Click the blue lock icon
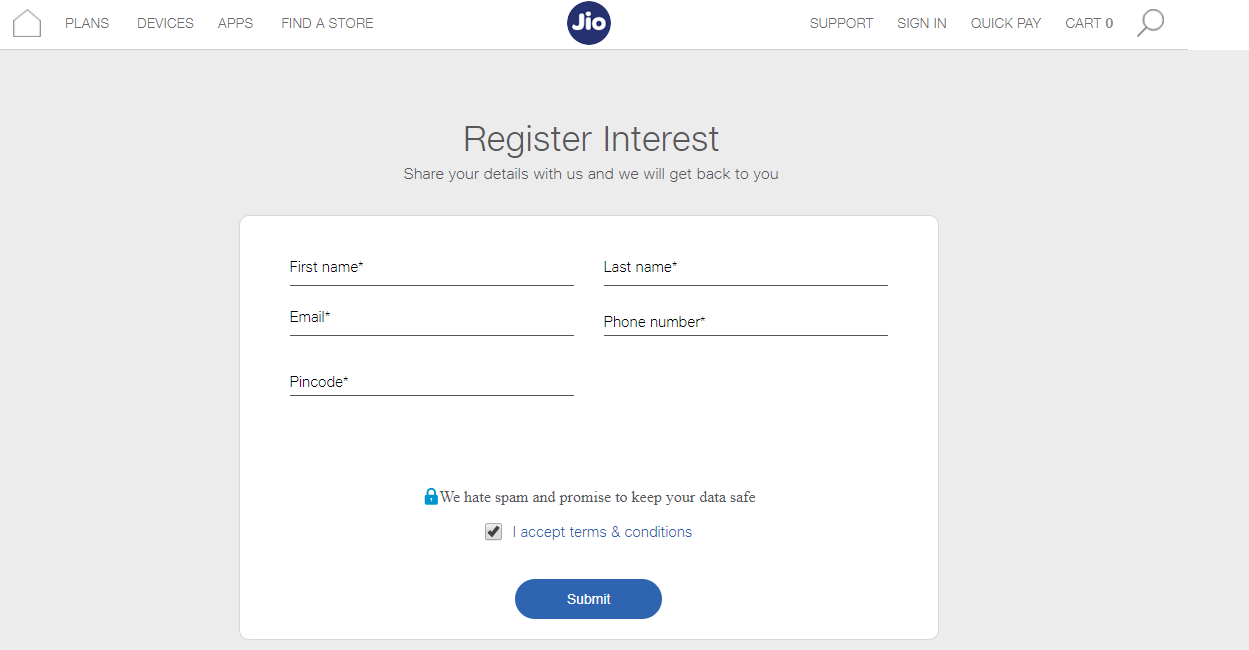This screenshot has height=650, width=1249. 431,496
